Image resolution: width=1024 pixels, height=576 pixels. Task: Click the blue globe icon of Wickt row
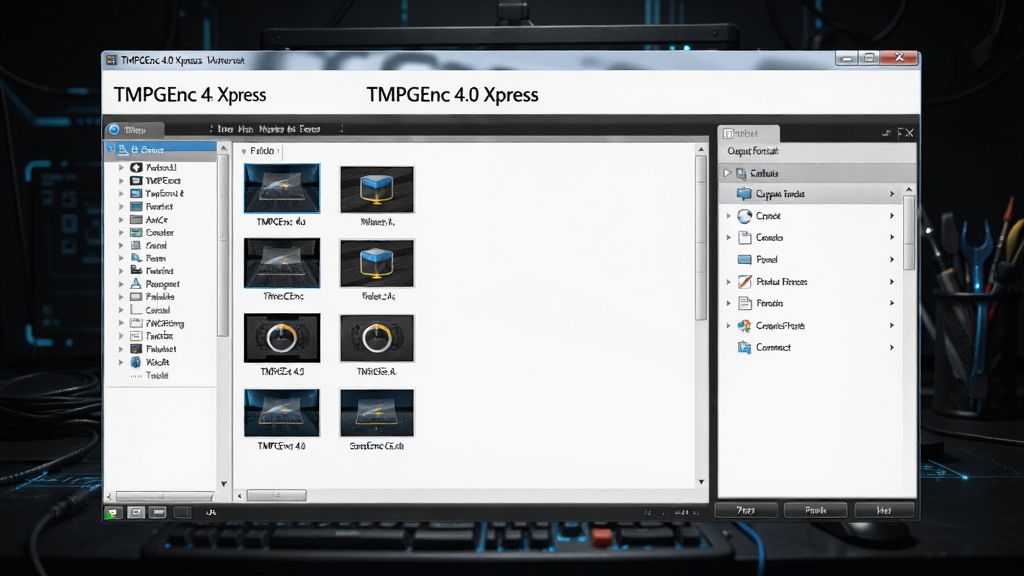136,362
